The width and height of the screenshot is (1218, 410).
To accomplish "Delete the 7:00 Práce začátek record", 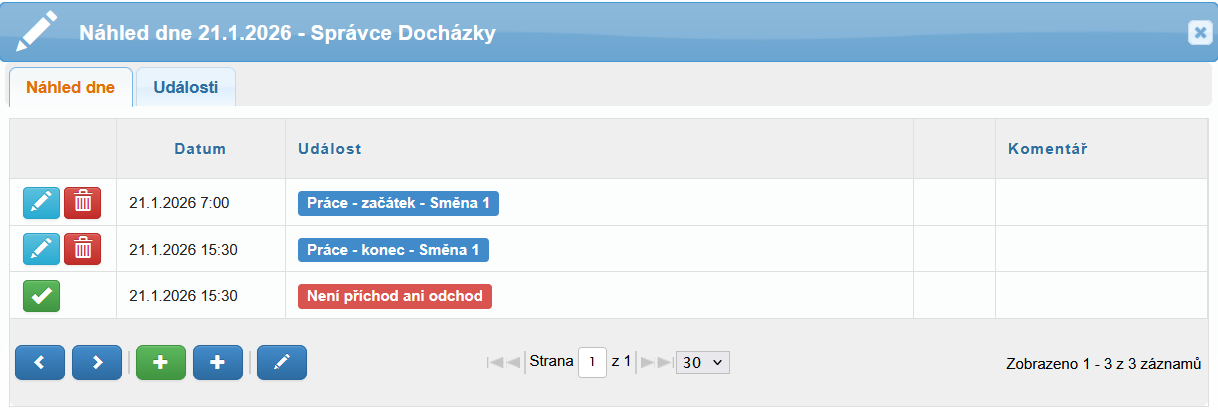I will click(x=82, y=203).
